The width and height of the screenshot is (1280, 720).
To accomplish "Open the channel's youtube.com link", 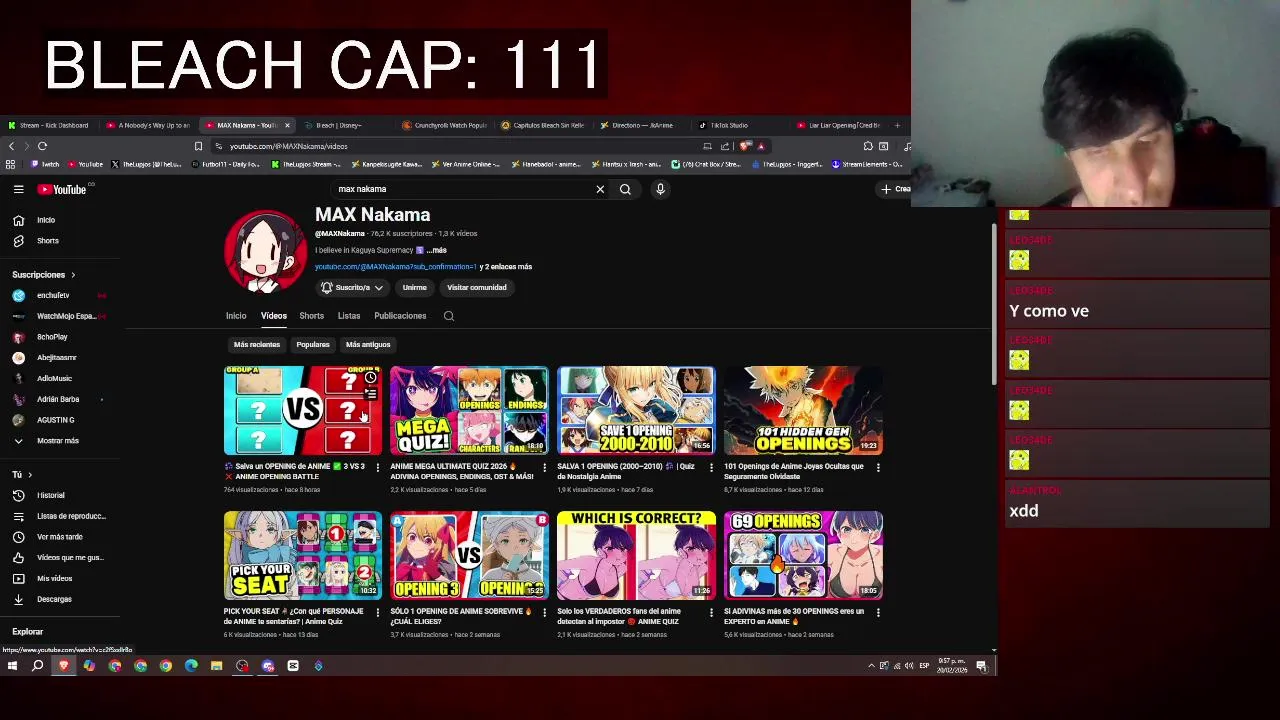I will (x=396, y=267).
